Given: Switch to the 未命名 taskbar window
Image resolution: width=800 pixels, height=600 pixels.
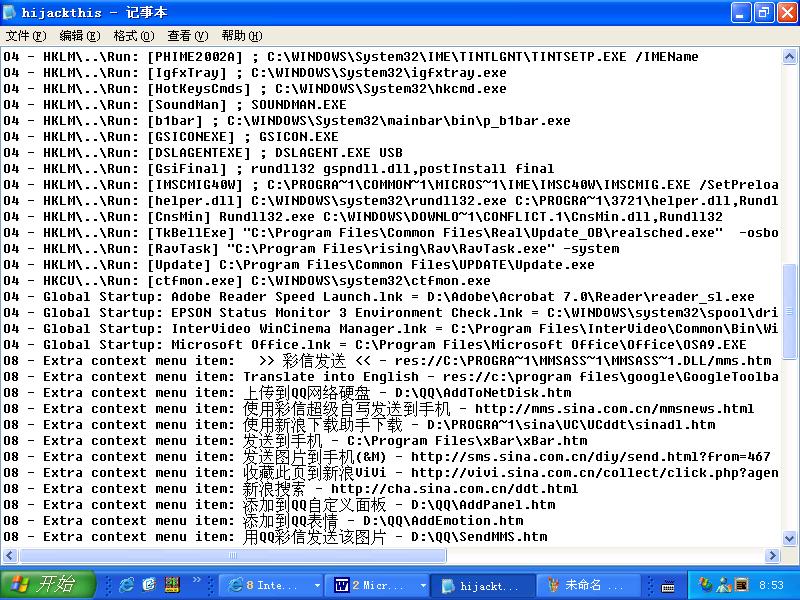Looking at the screenshot, I should point(588,585).
